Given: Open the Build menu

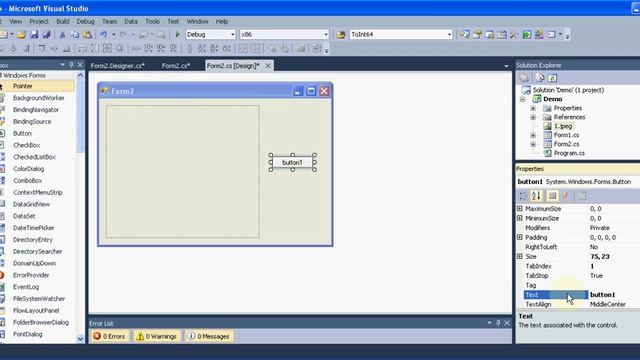Looking at the screenshot, I should (62, 21).
